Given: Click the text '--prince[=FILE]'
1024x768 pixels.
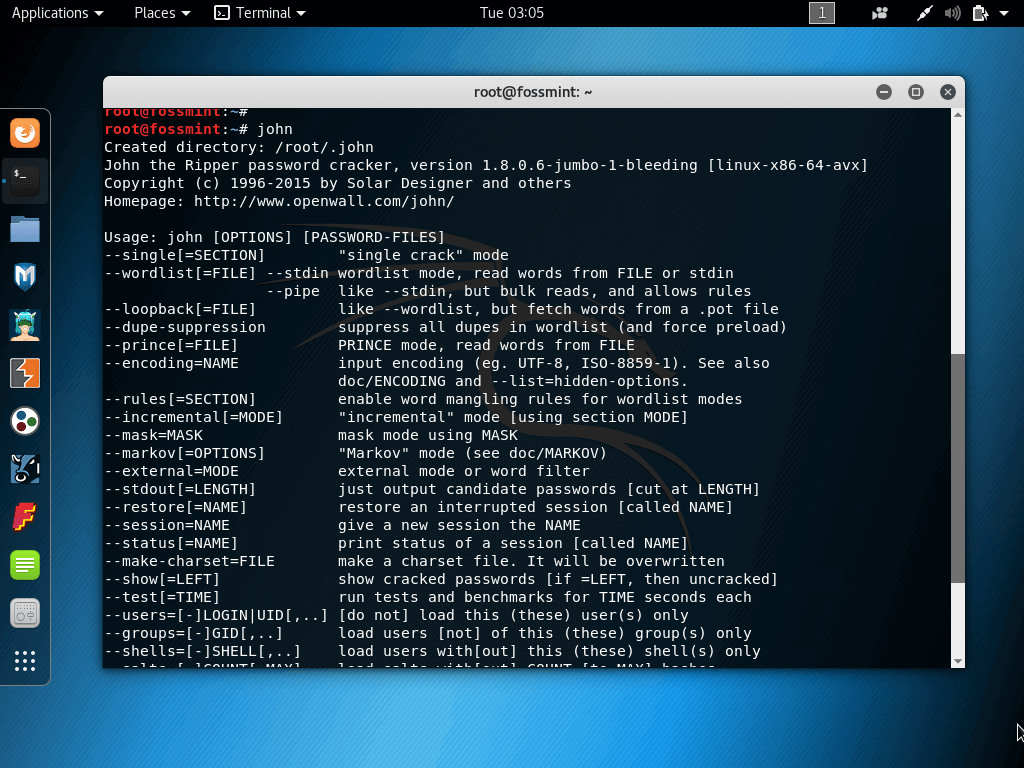Looking at the screenshot, I should pos(170,345).
